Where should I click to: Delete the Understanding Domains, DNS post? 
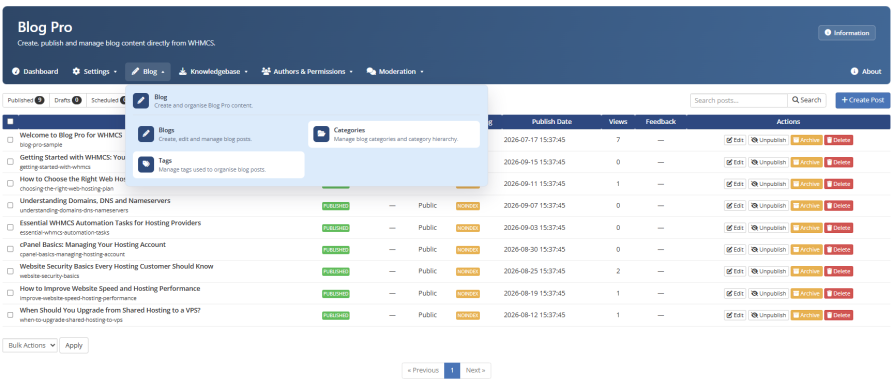click(x=839, y=206)
